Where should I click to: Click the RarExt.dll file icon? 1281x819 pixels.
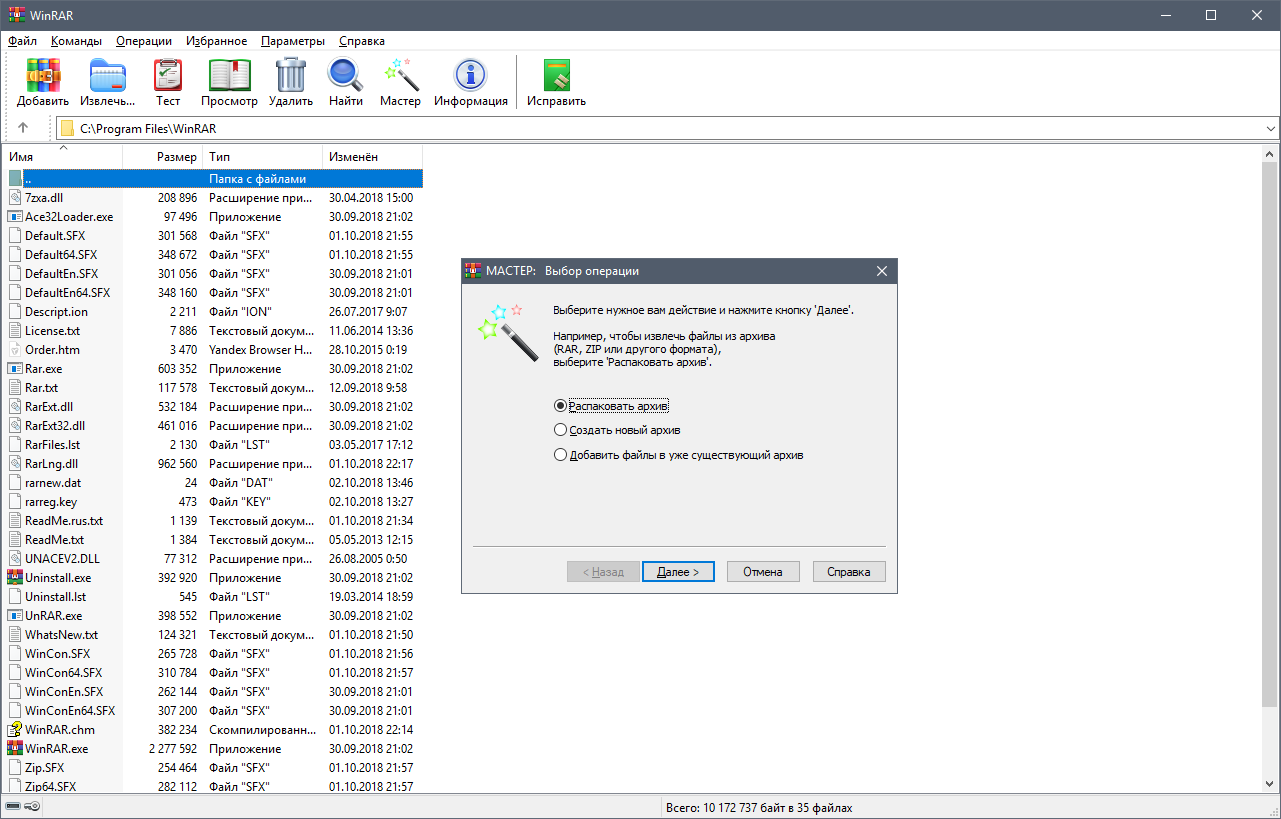pyautogui.click(x=15, y=406)
